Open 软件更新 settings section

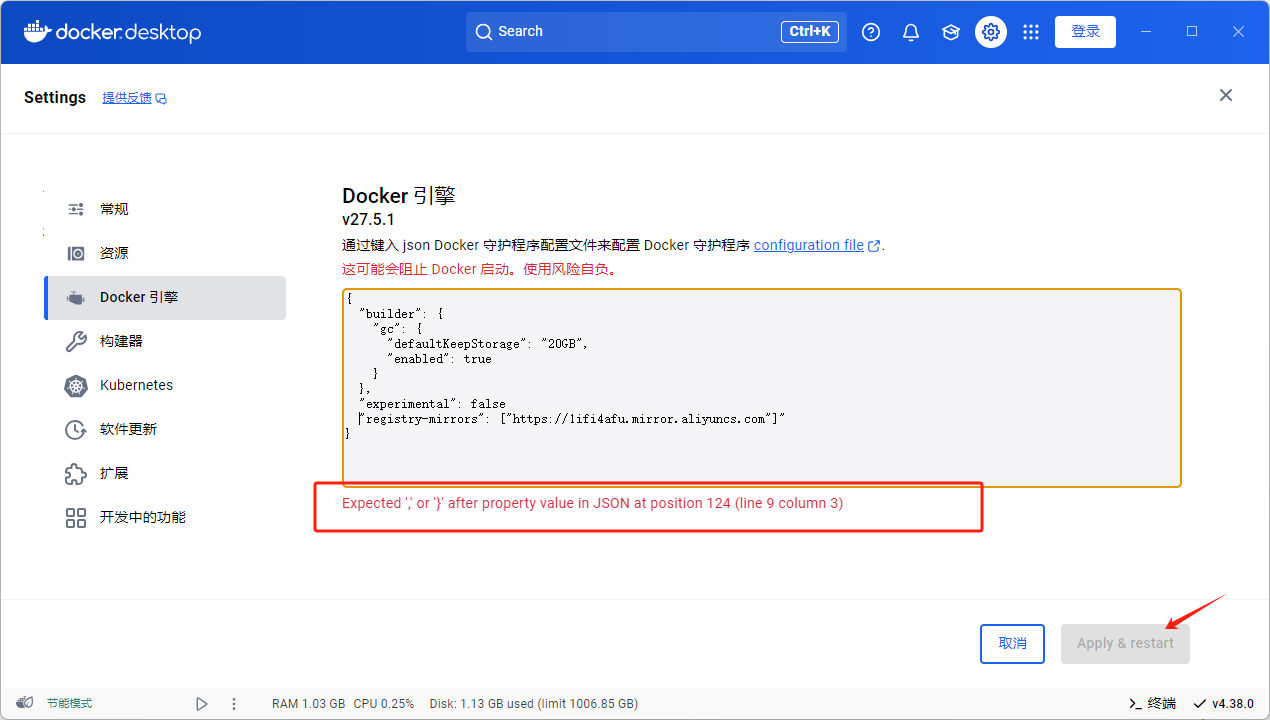click(128, 429)
